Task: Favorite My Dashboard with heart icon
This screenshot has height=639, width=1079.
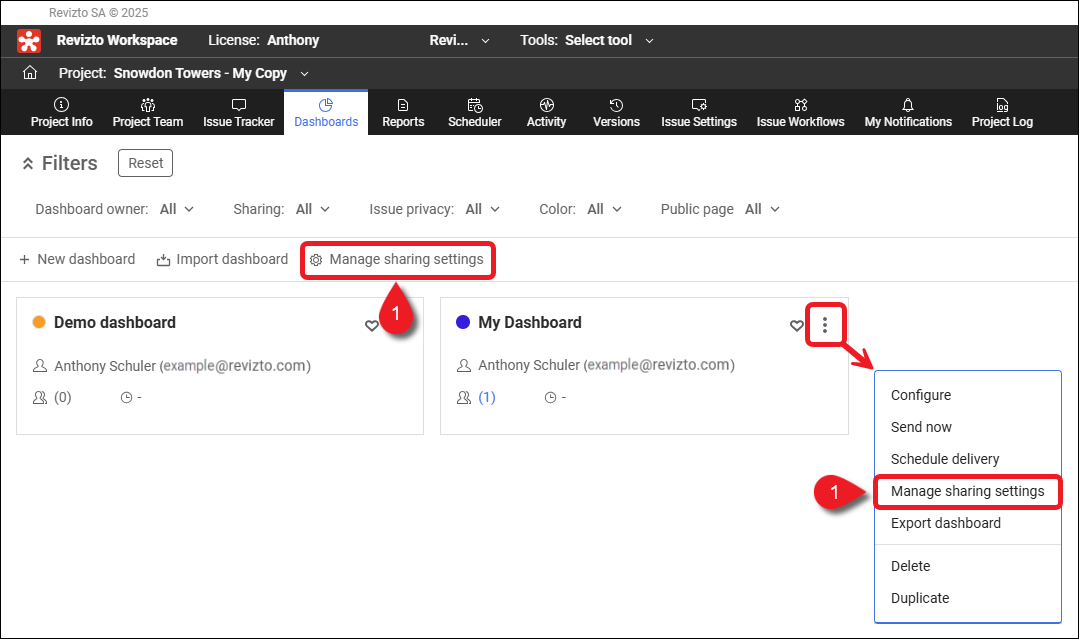Action: point(797,325)
